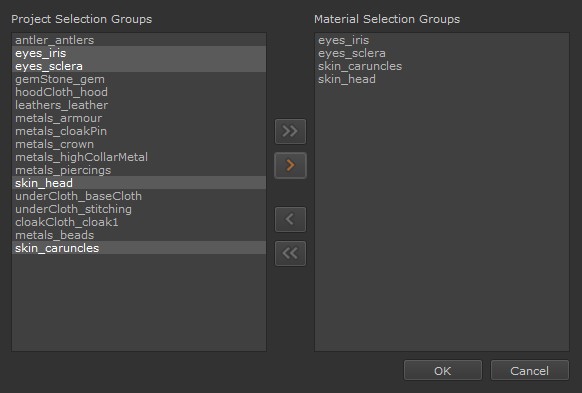The height and width of the screenshot is (393, 582).
Task: Select cloakCloth_cloak1 in the project list
Action: (139, 222)
